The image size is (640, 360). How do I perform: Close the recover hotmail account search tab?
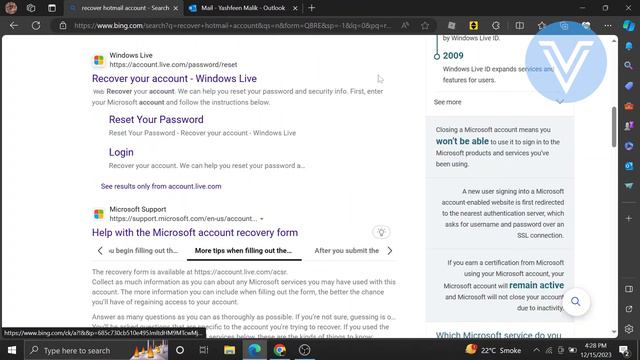tap(176, 8)
